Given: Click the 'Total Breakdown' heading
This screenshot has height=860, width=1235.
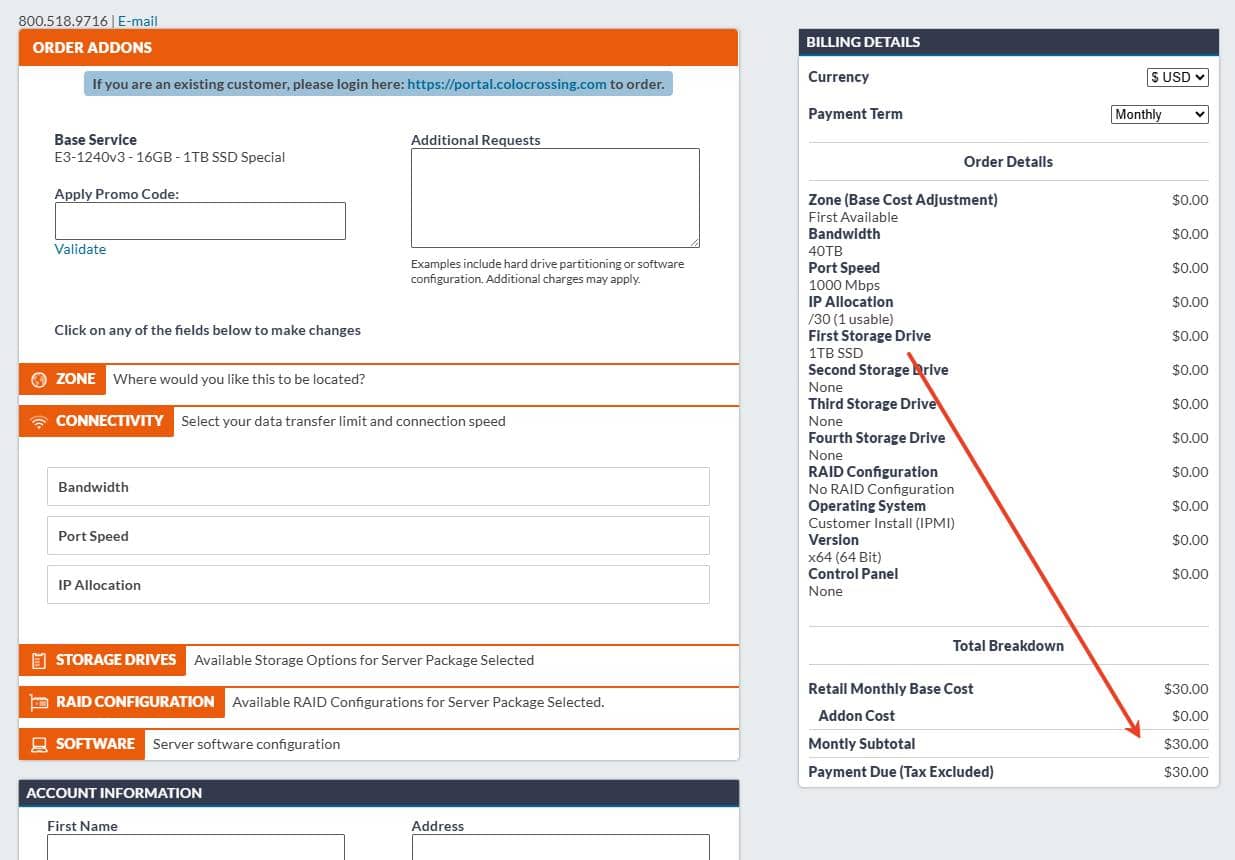Looking at the screenshot, I should (1008, 646).
